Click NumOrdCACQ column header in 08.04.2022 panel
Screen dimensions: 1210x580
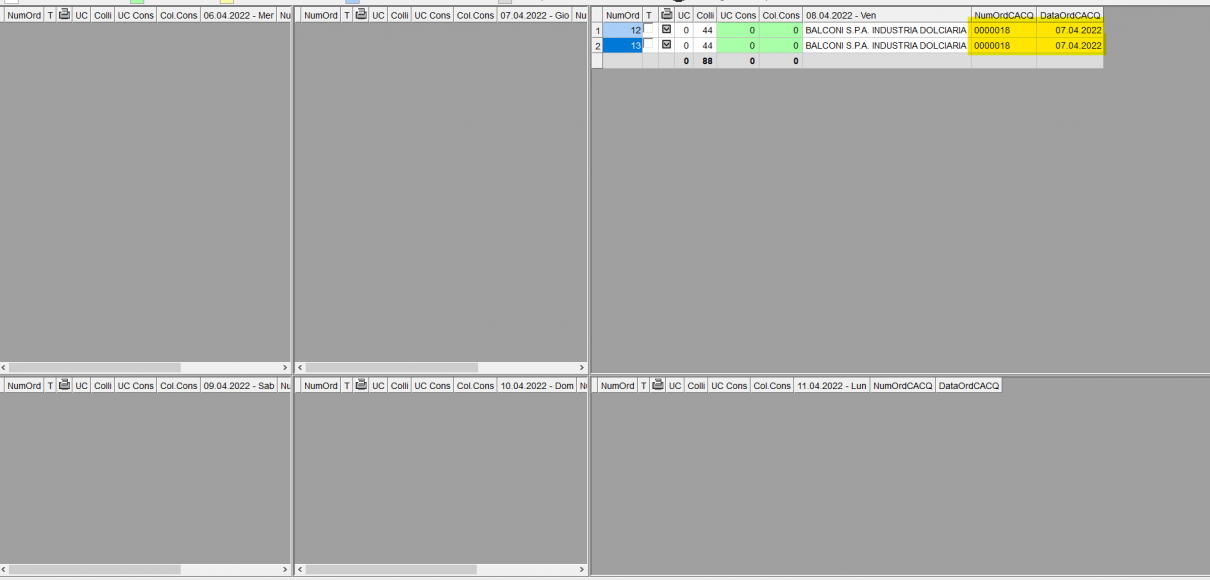pos(1003,16)
